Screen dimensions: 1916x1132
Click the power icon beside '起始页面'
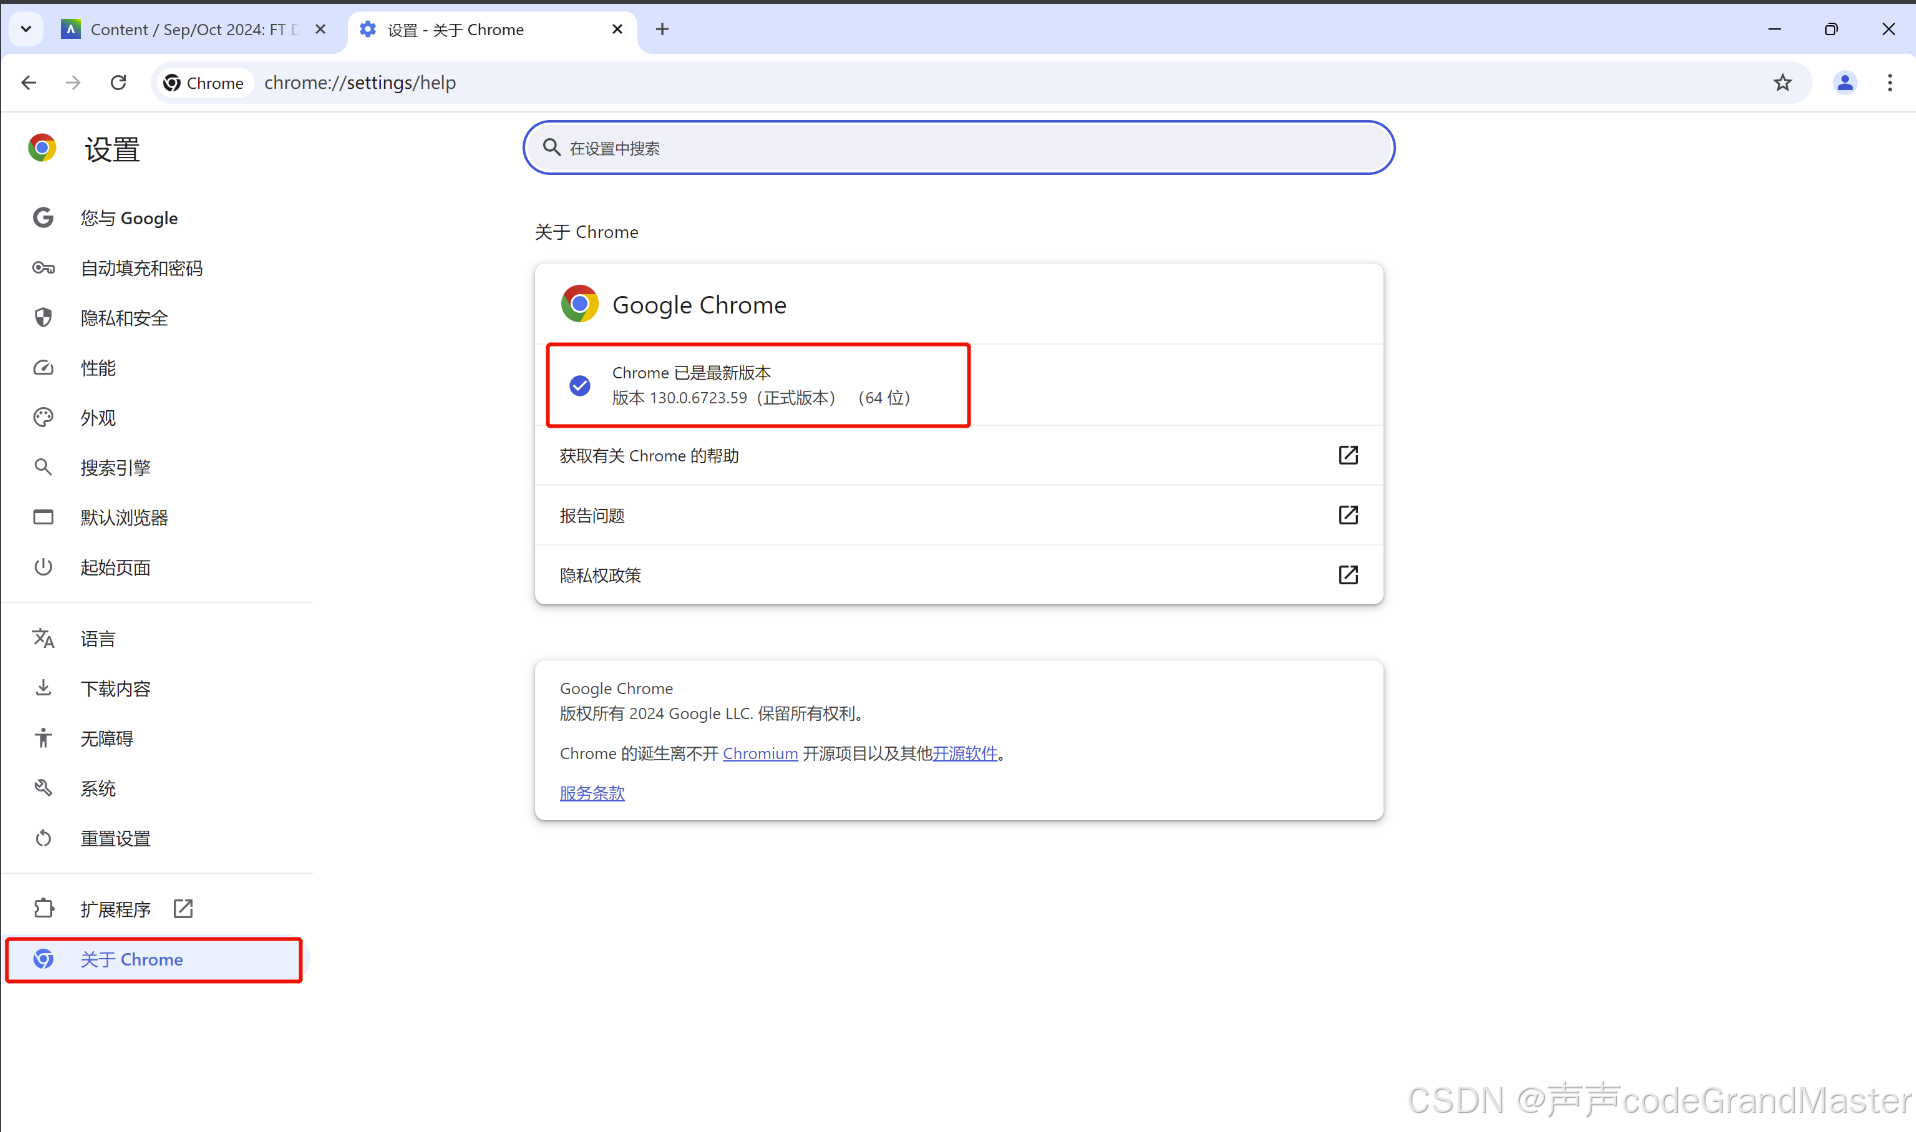click(43, 567)
